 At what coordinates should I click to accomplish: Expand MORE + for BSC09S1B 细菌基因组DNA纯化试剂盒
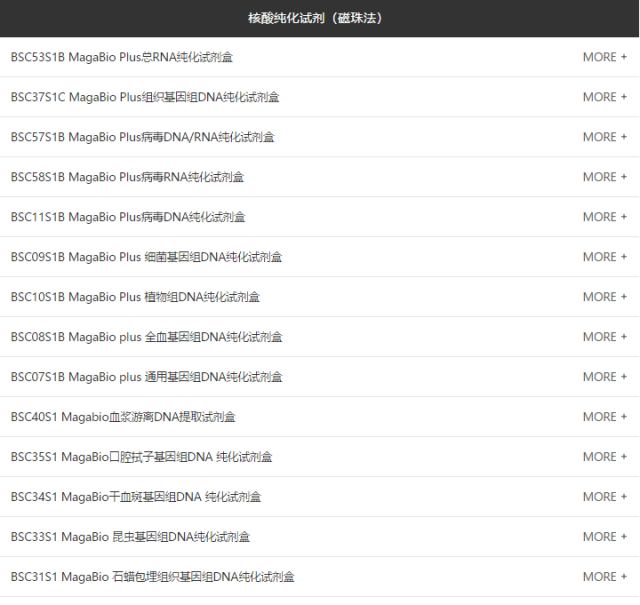tap(604, 257)
